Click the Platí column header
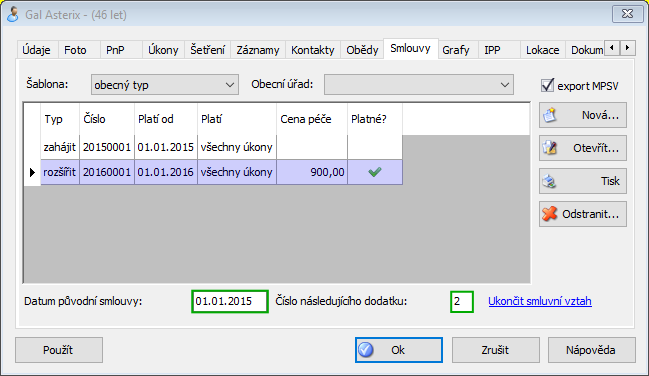This screenshot has width=649, height=376. (237, 119)
